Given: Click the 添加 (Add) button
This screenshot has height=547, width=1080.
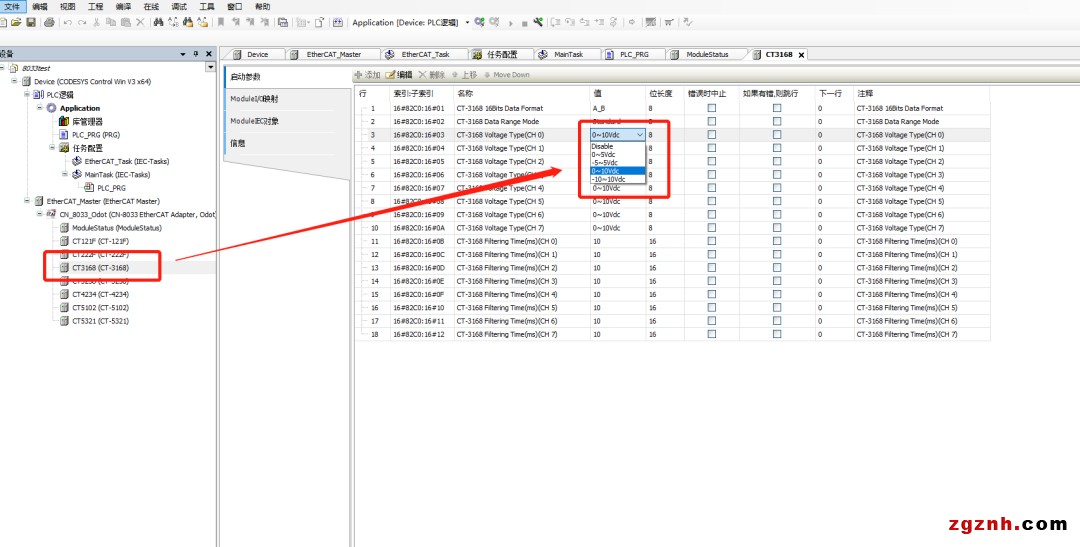Looking at the screenshot, I should click(367, 75).
